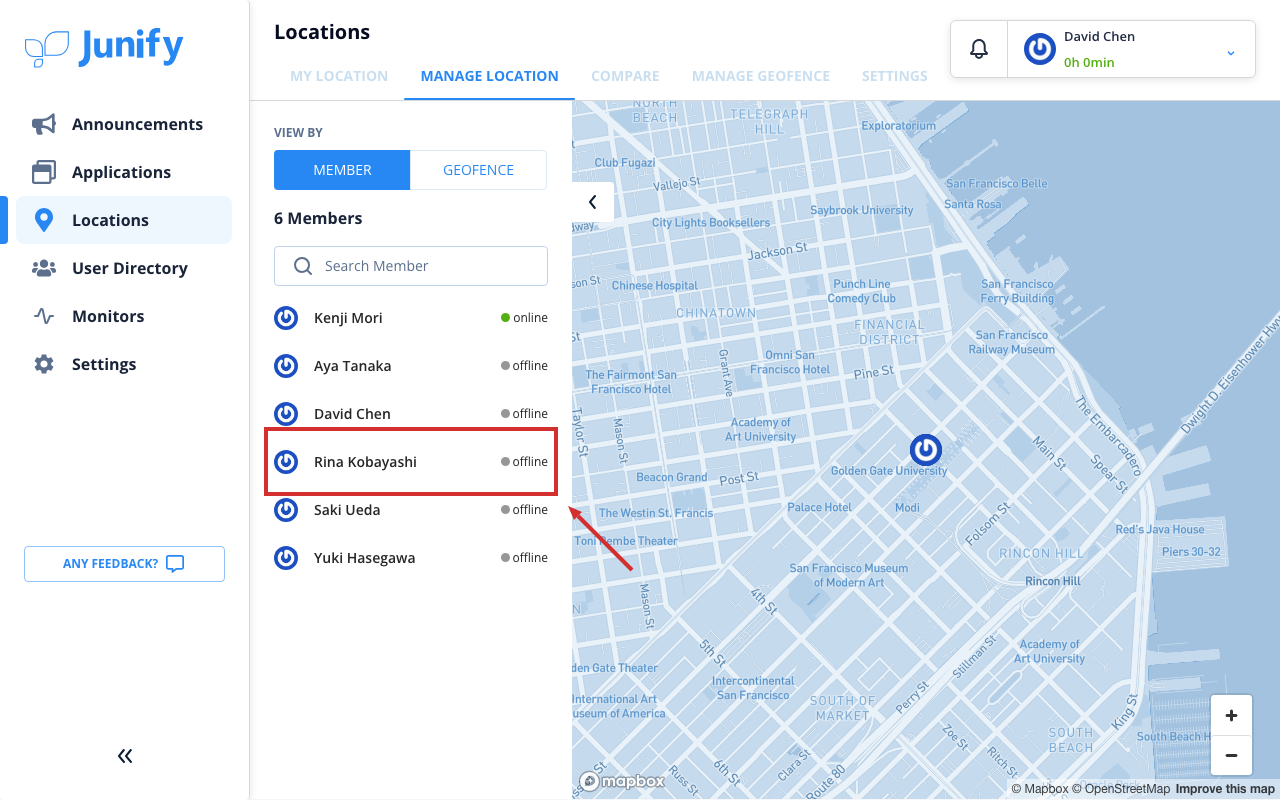Click the Search Member field

(x=411, y=266)
